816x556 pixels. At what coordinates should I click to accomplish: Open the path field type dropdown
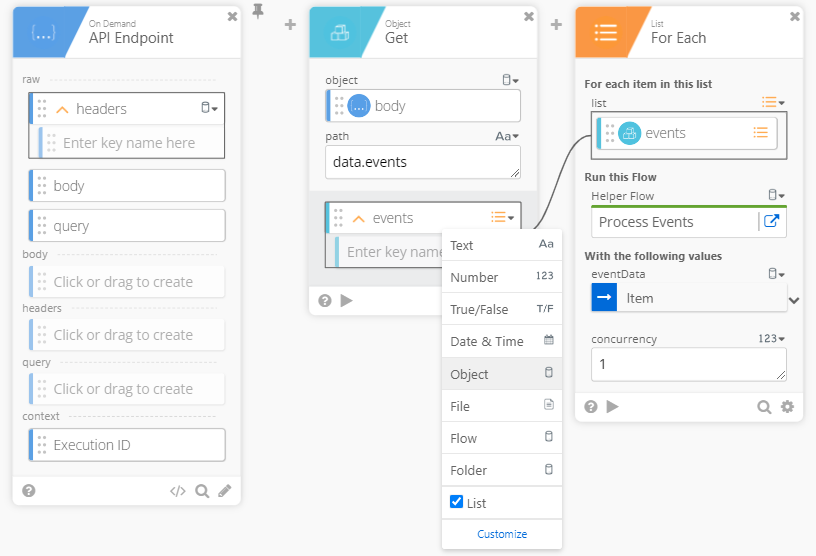507,136
